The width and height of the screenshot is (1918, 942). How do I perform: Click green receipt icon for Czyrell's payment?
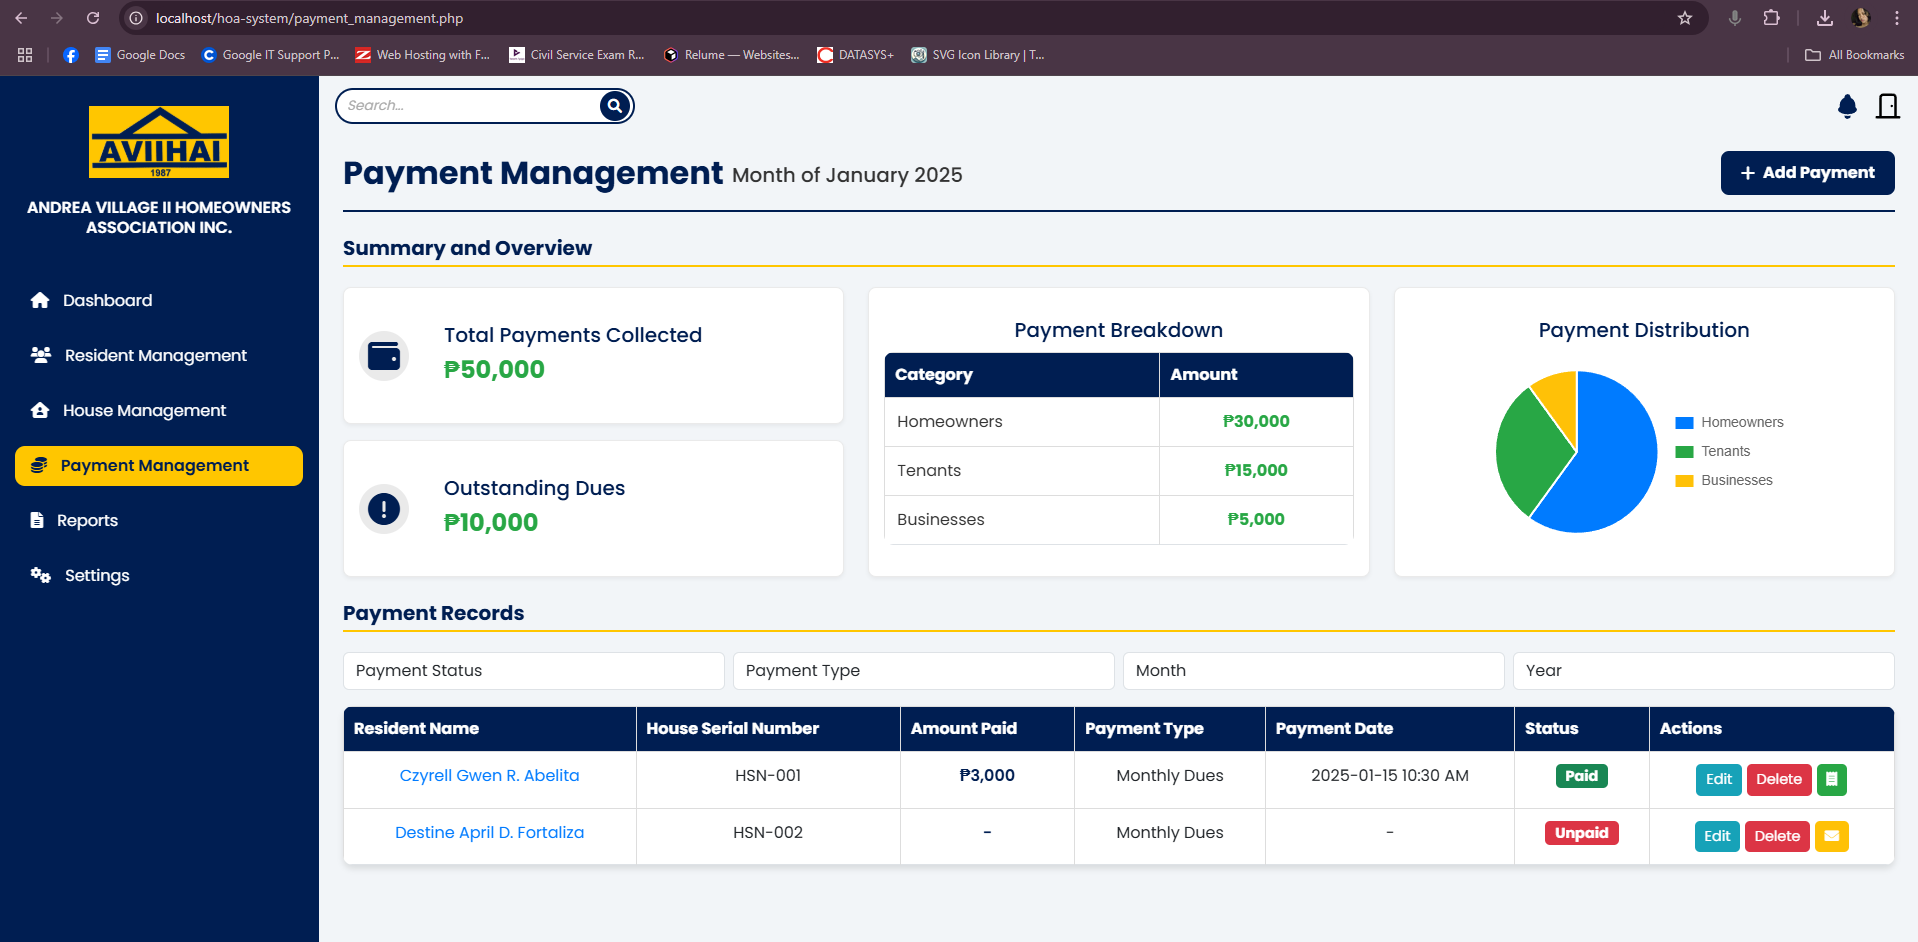(1831, 779)
